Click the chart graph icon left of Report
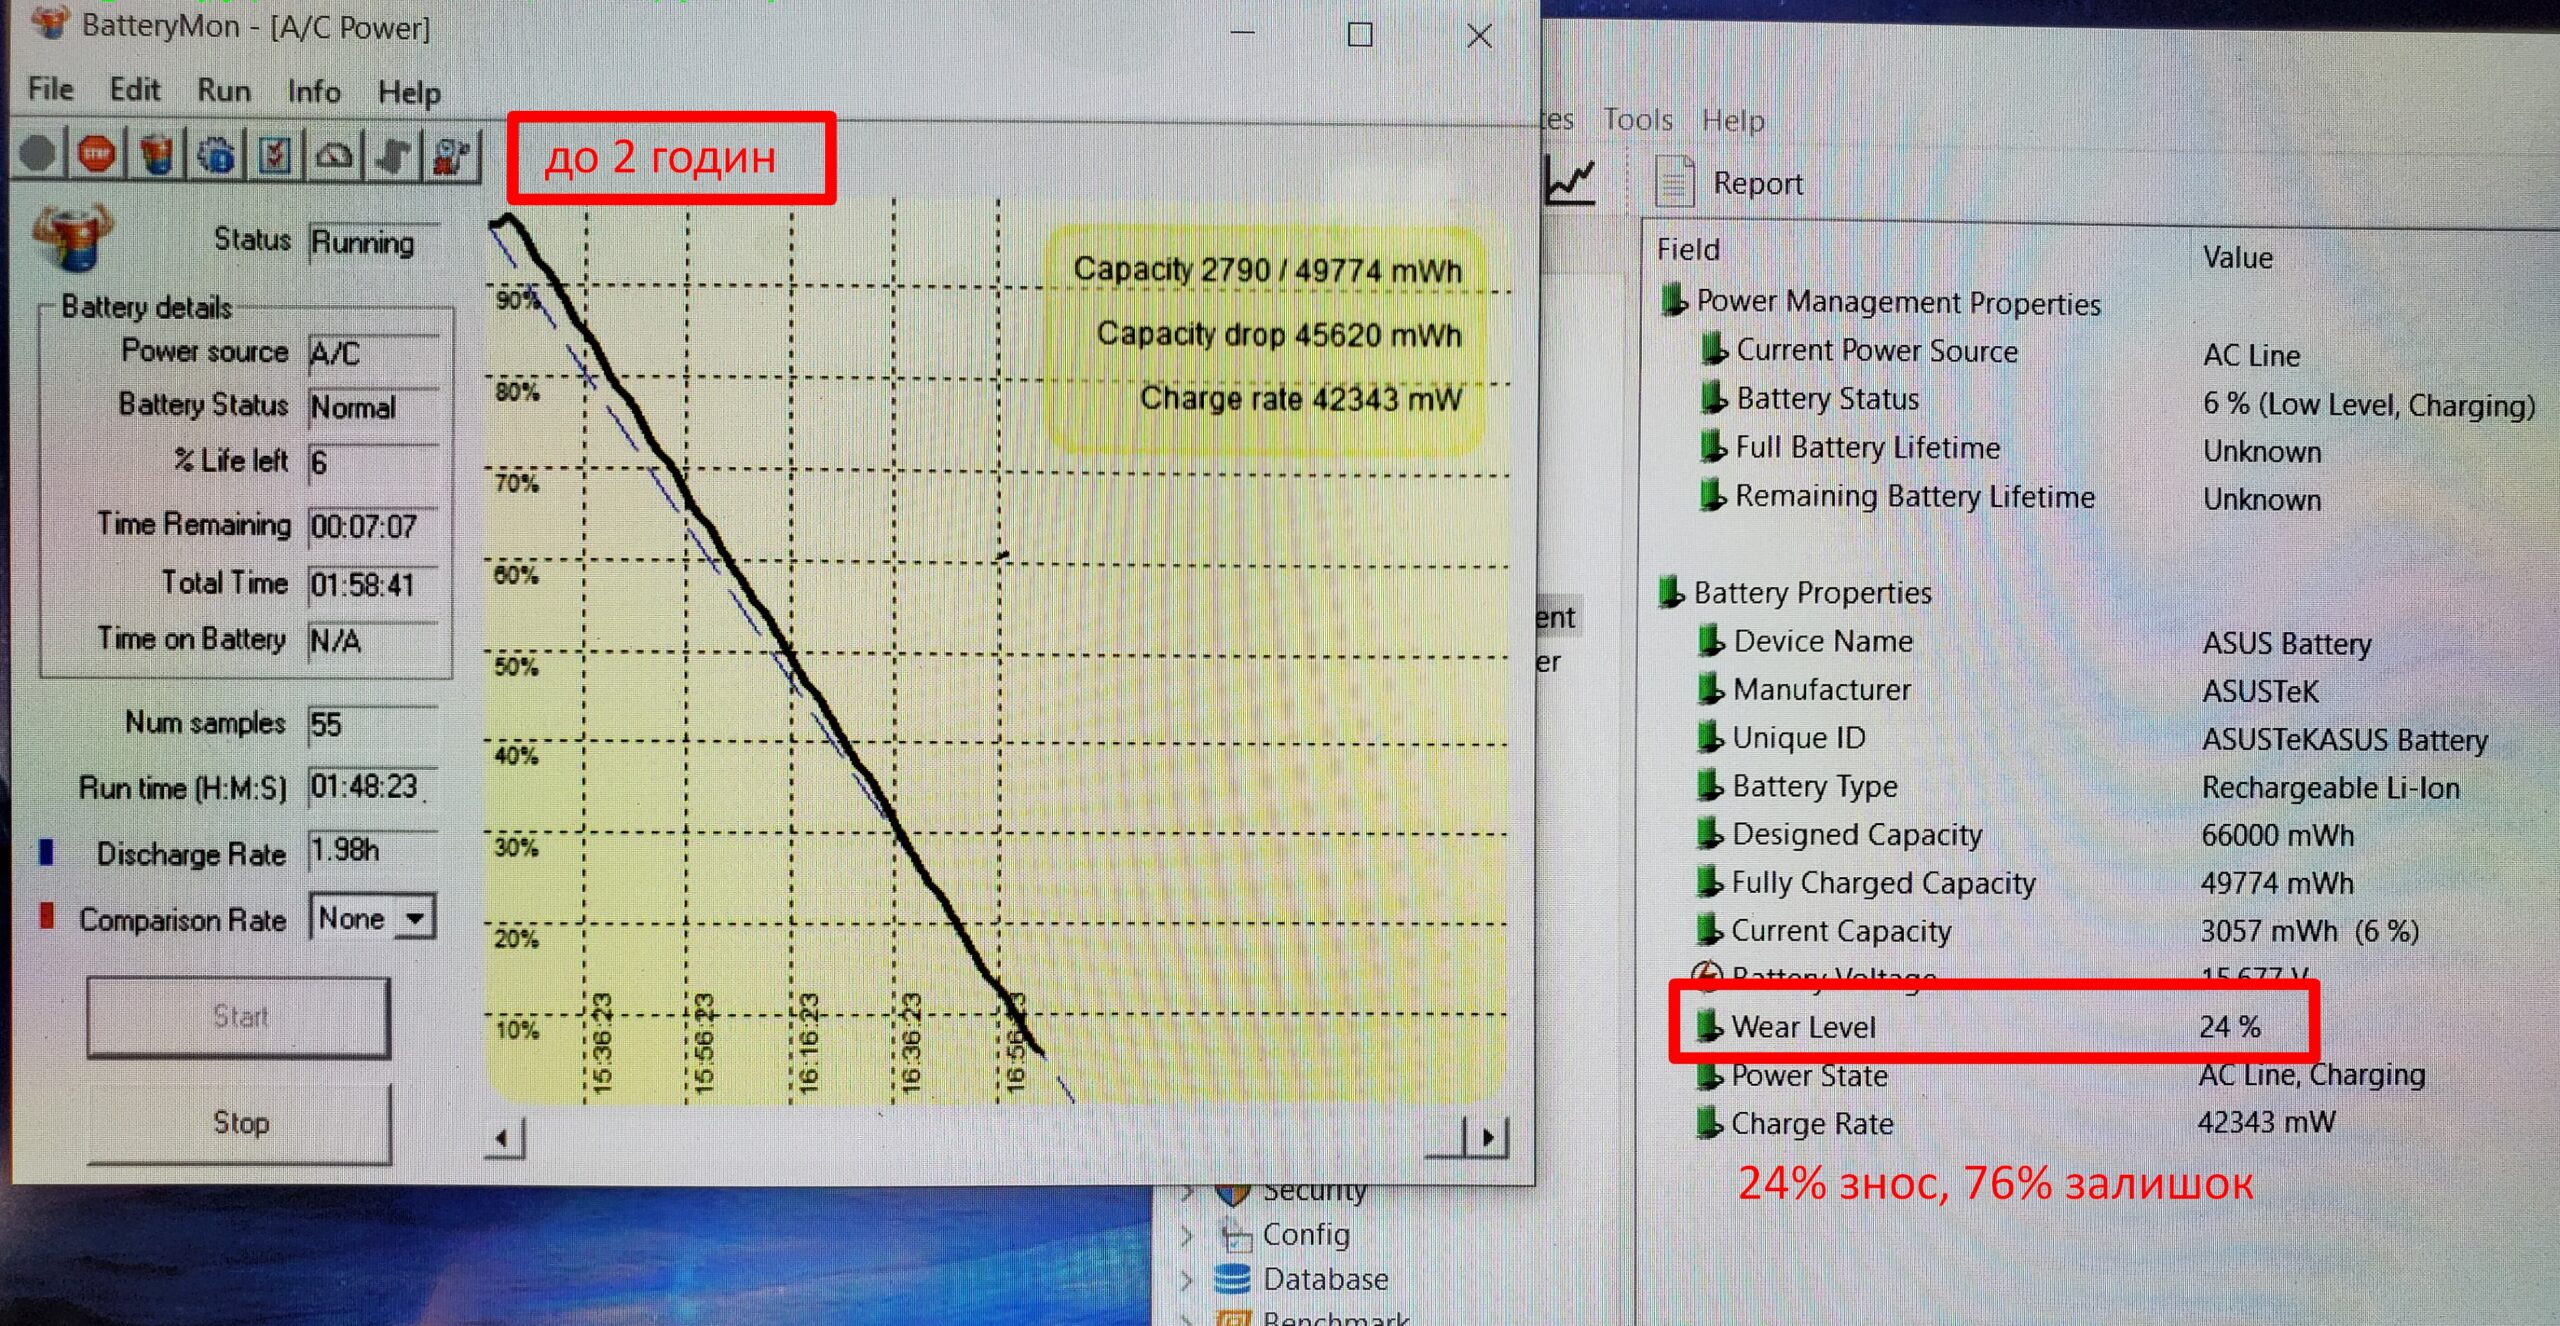The height and width of the screenshot is (1326, 2560). point(1570,182)
